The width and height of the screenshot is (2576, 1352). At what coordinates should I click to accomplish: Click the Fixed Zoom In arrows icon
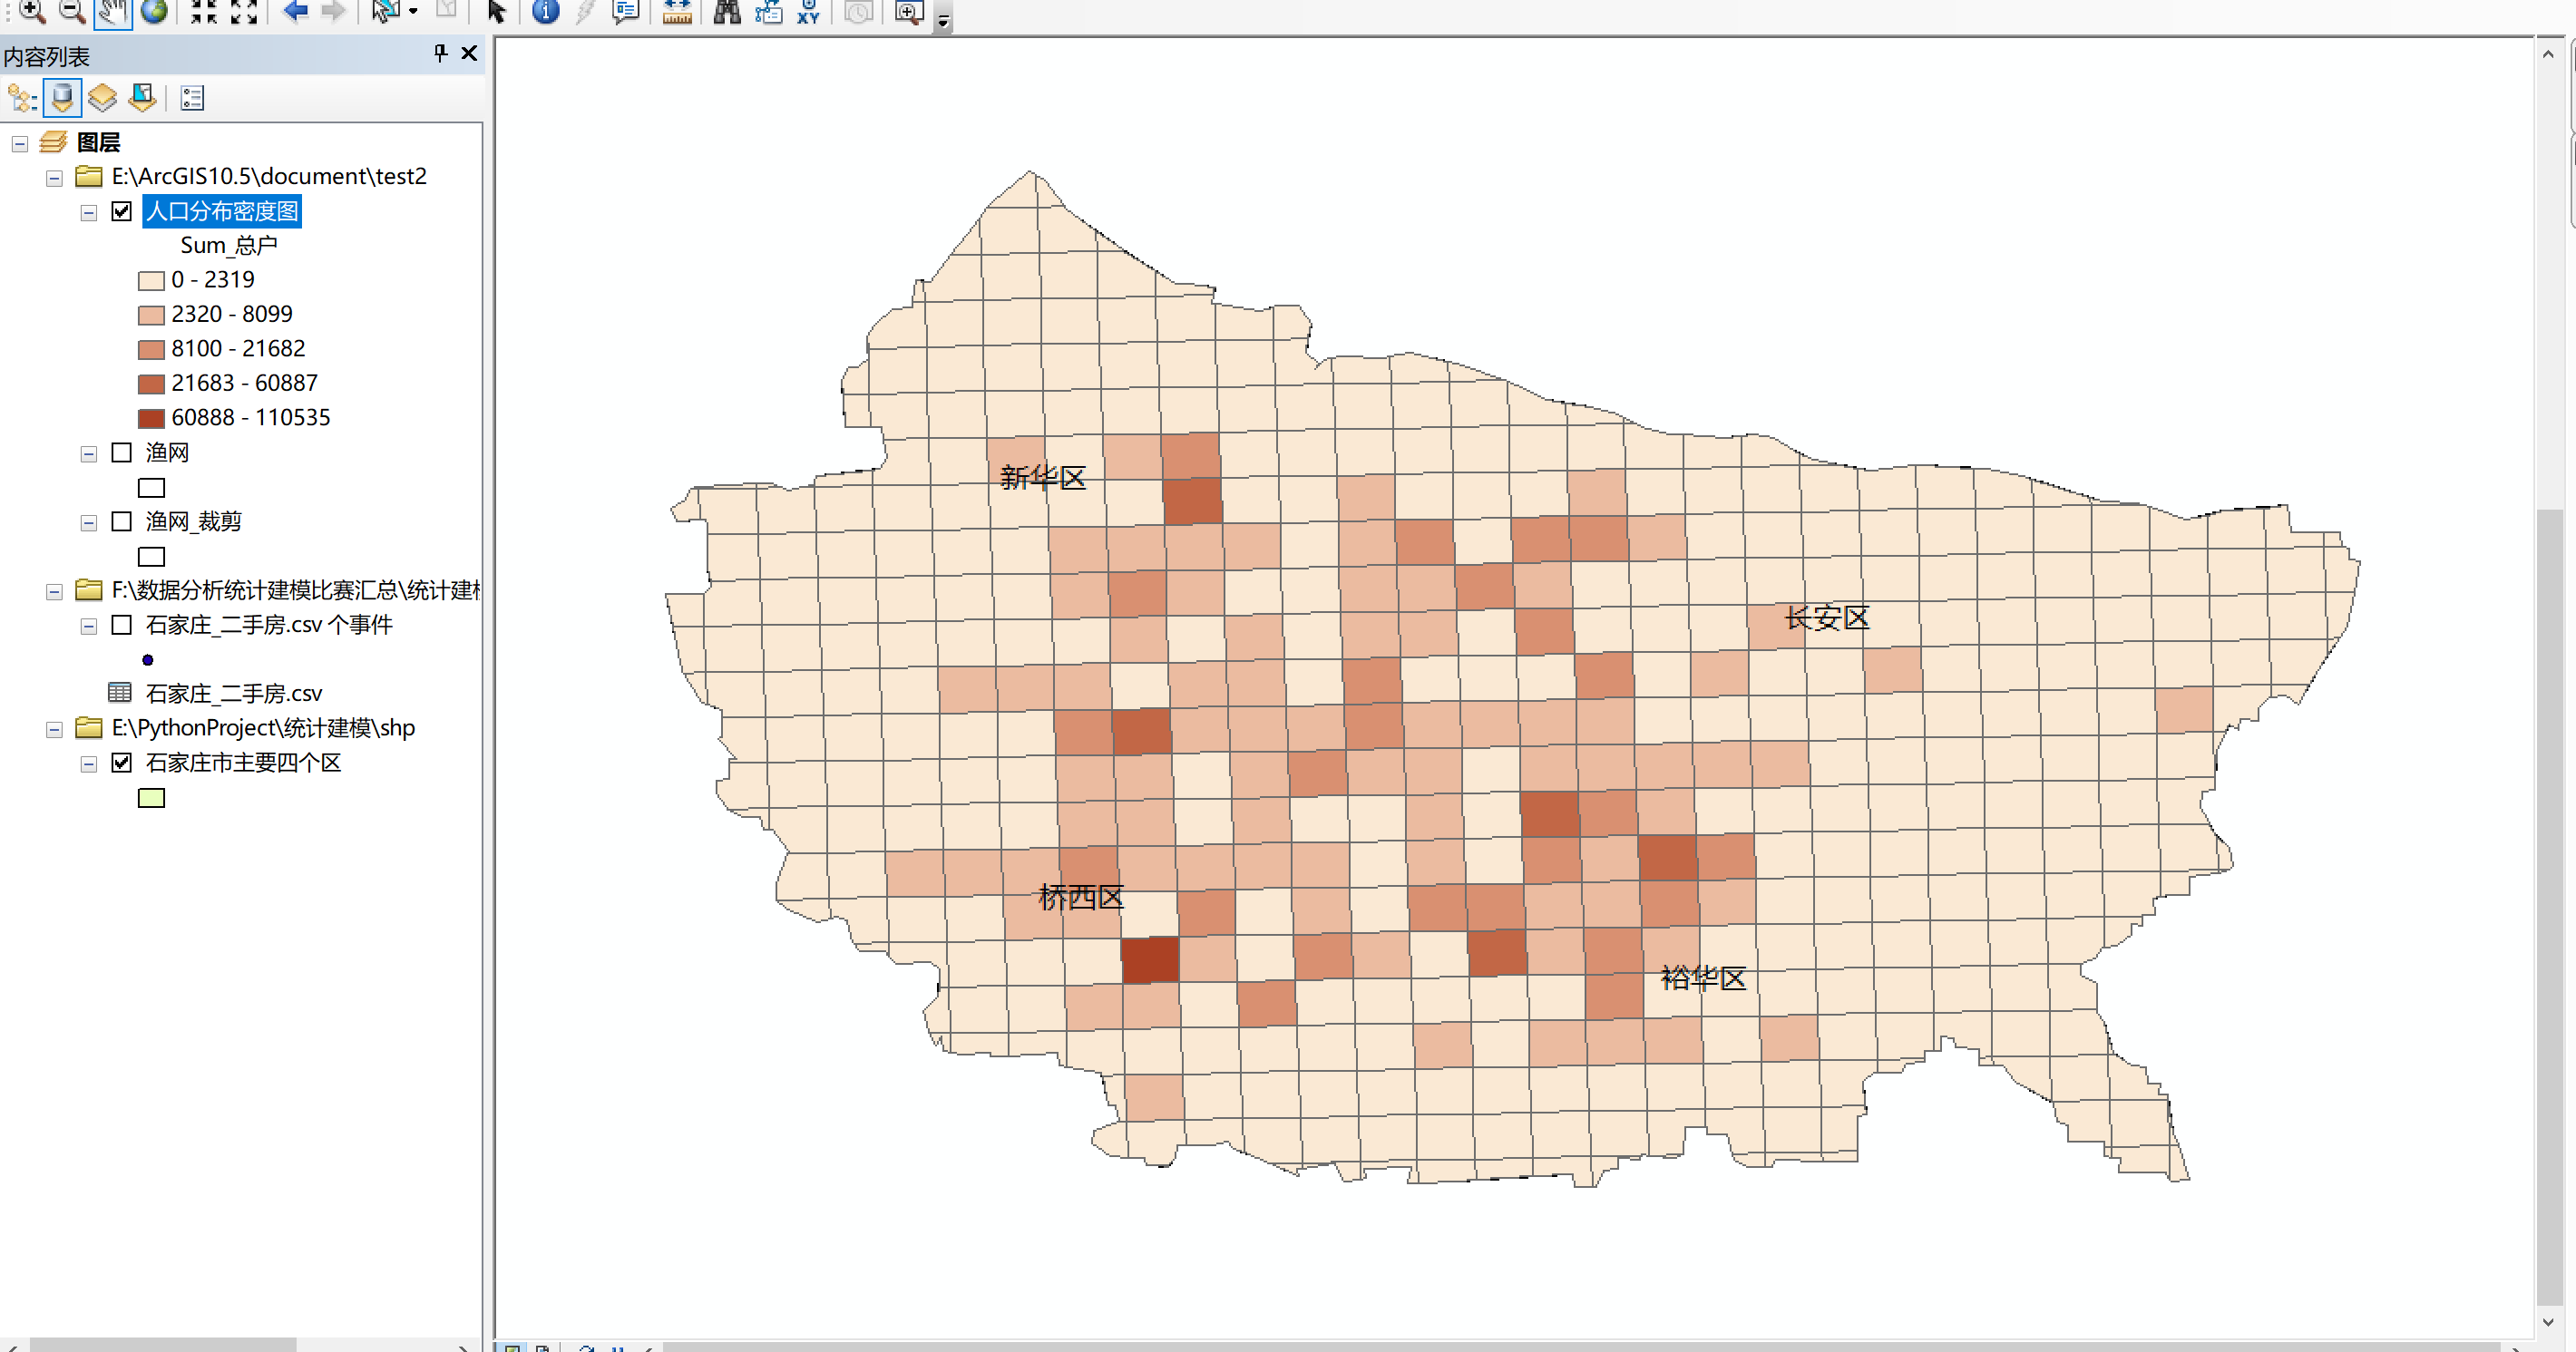(204, 11)
